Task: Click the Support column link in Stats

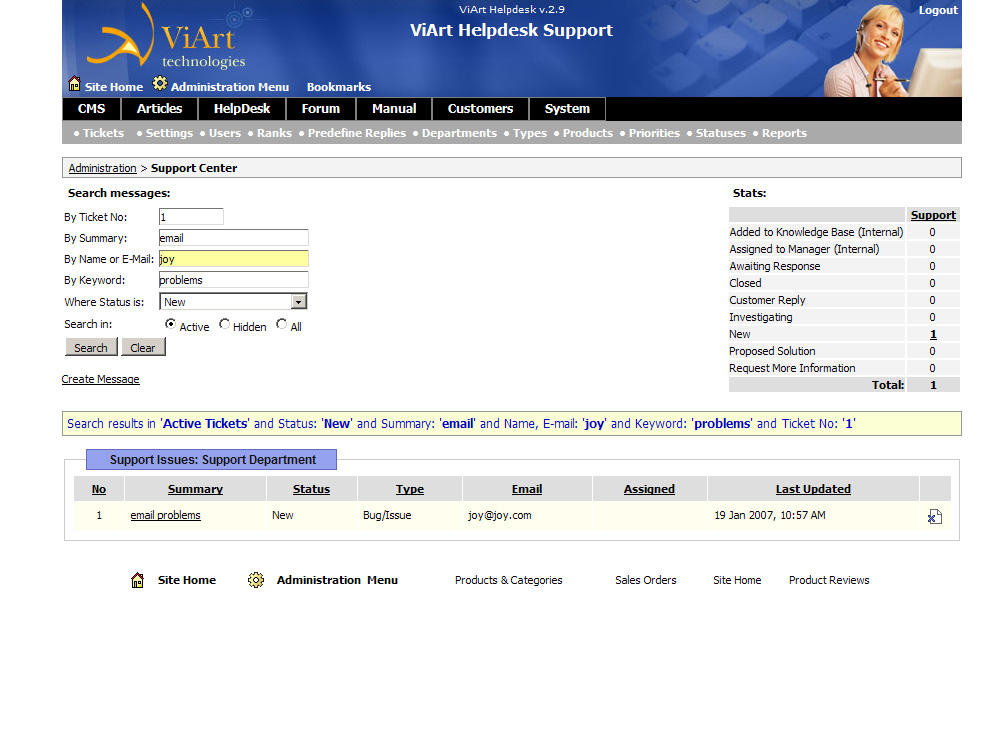Action: point(933,215)
